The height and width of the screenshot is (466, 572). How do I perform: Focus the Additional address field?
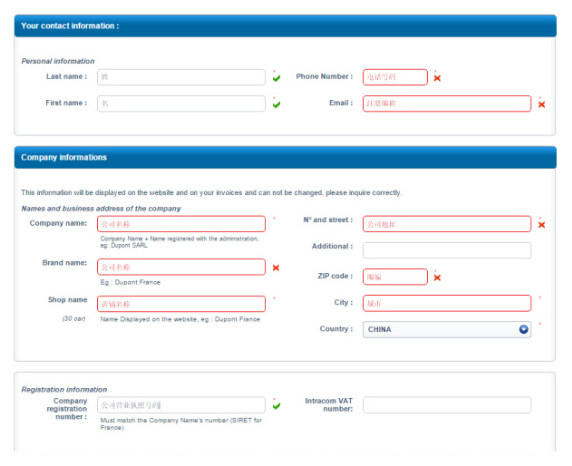pos(447,250)
